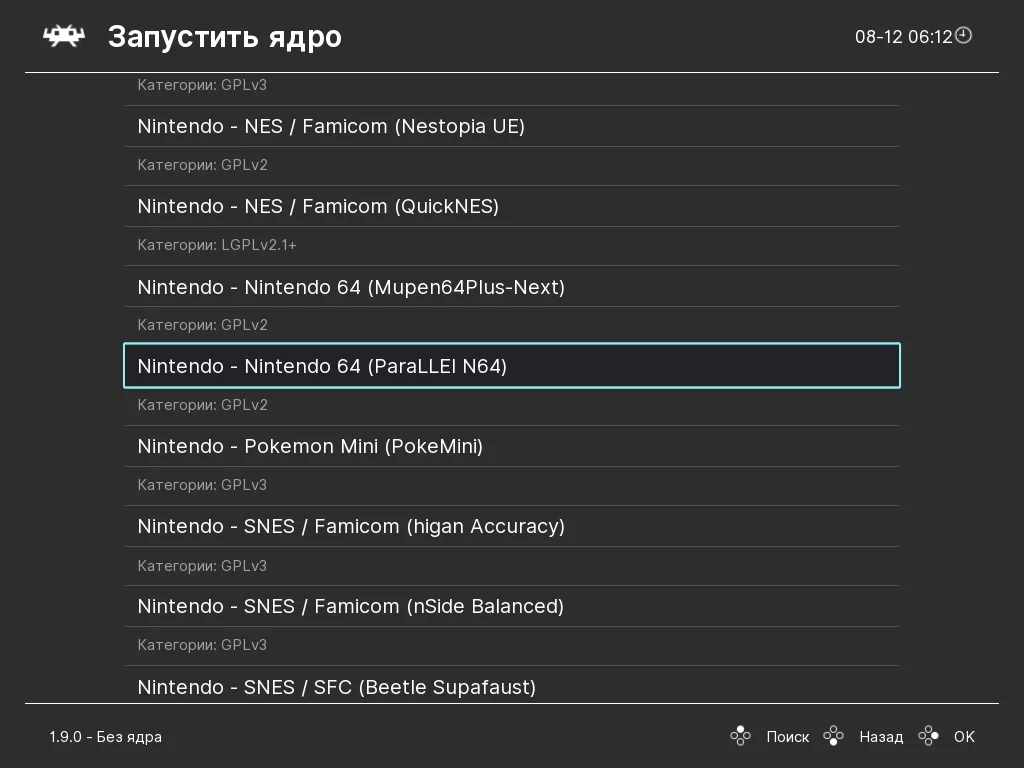Select the QuickNES core entry
The height and width of the screenshot is (768, 1024).
pyautogui.click(x=318, y=206)
